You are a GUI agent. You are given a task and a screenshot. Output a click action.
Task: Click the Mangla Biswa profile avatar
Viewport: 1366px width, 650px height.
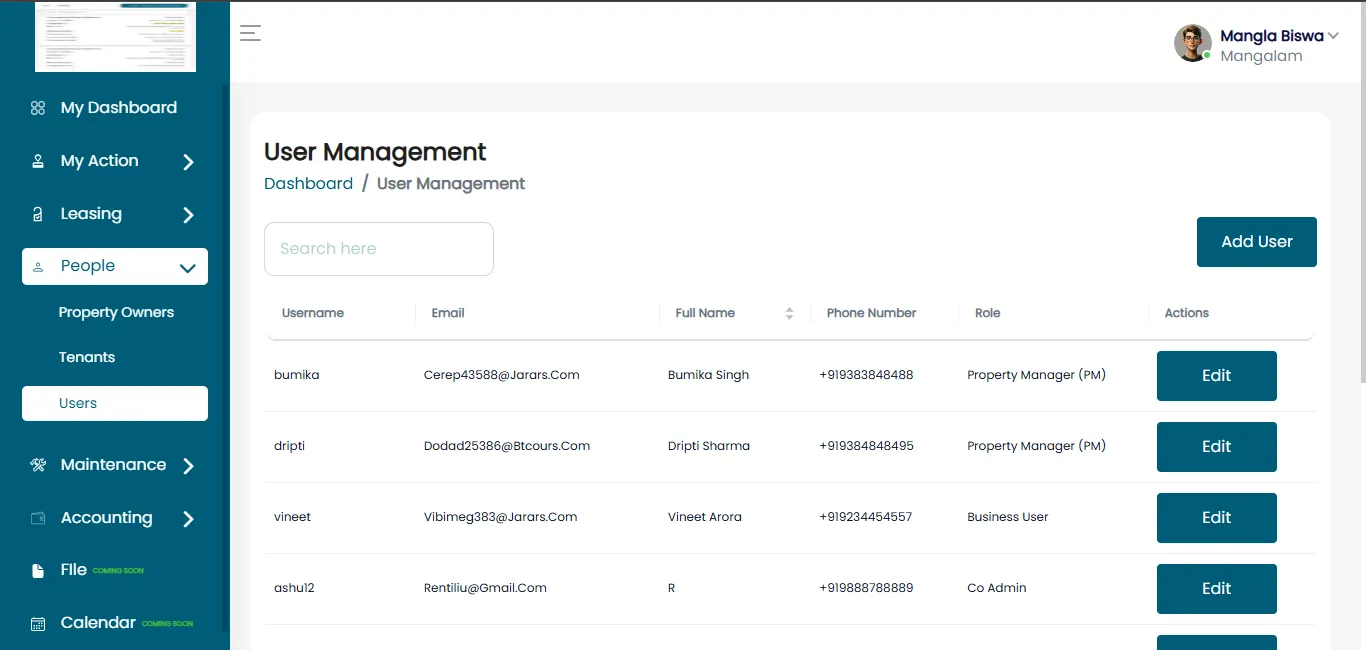tap(1193, 43)
